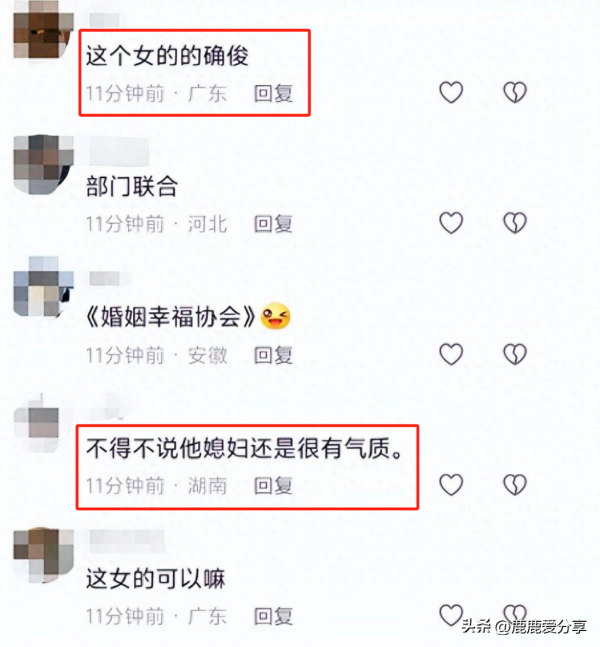The width and height of the screenshot is (600, 647).
Task: Open avatar of first commenter from 广东
Action: coord(43,30)
